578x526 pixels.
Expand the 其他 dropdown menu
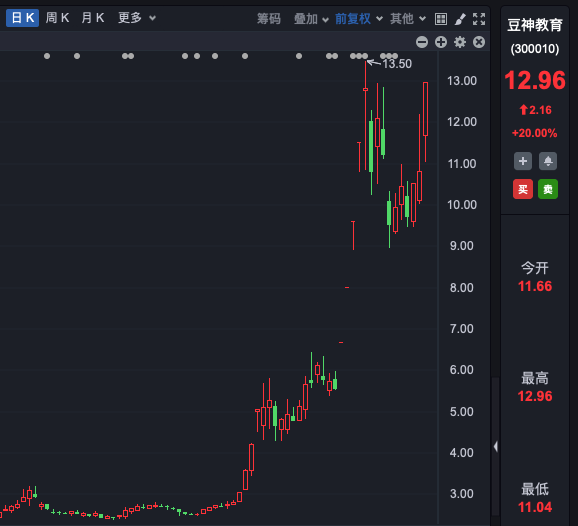[x=408, y=19]
